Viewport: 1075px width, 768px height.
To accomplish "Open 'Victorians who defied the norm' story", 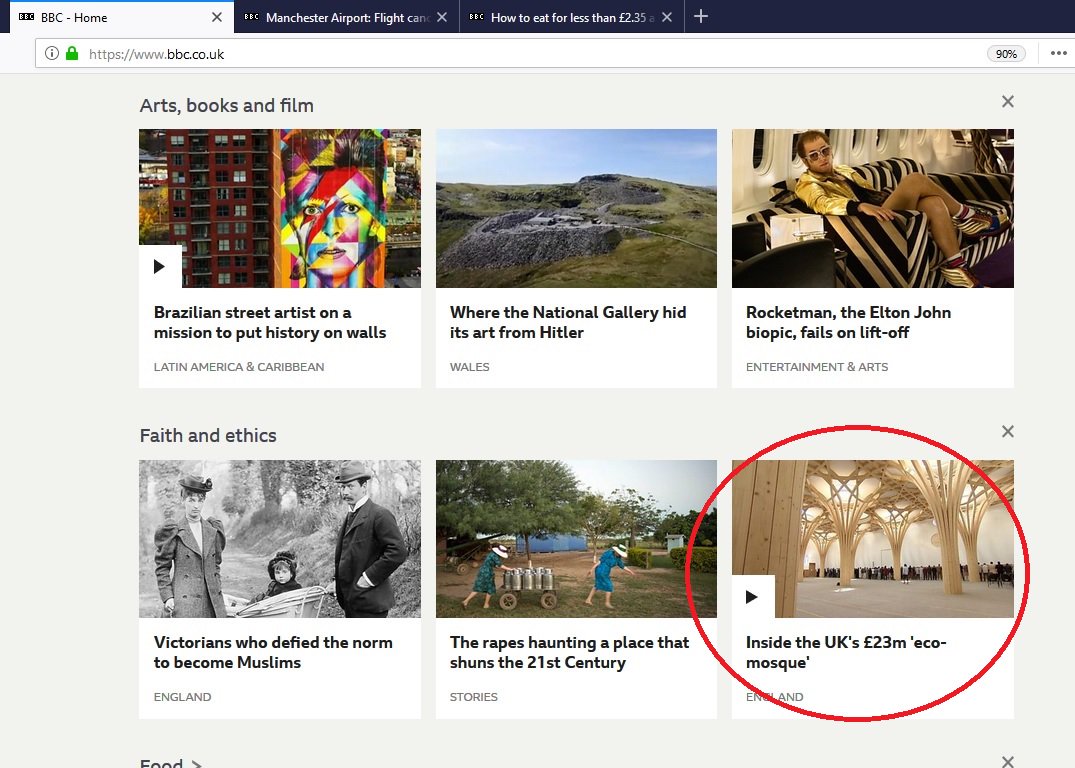I will (273, 652).
